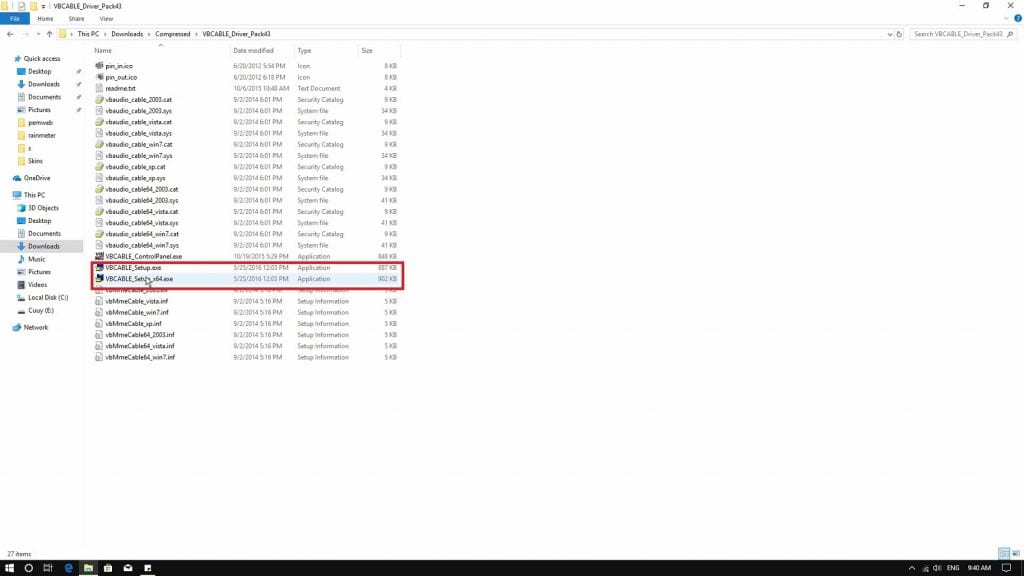Viewport: 1024px width, 576px height.
Task: Open recent locations dropdown arrow
Action: click(38, 34)
